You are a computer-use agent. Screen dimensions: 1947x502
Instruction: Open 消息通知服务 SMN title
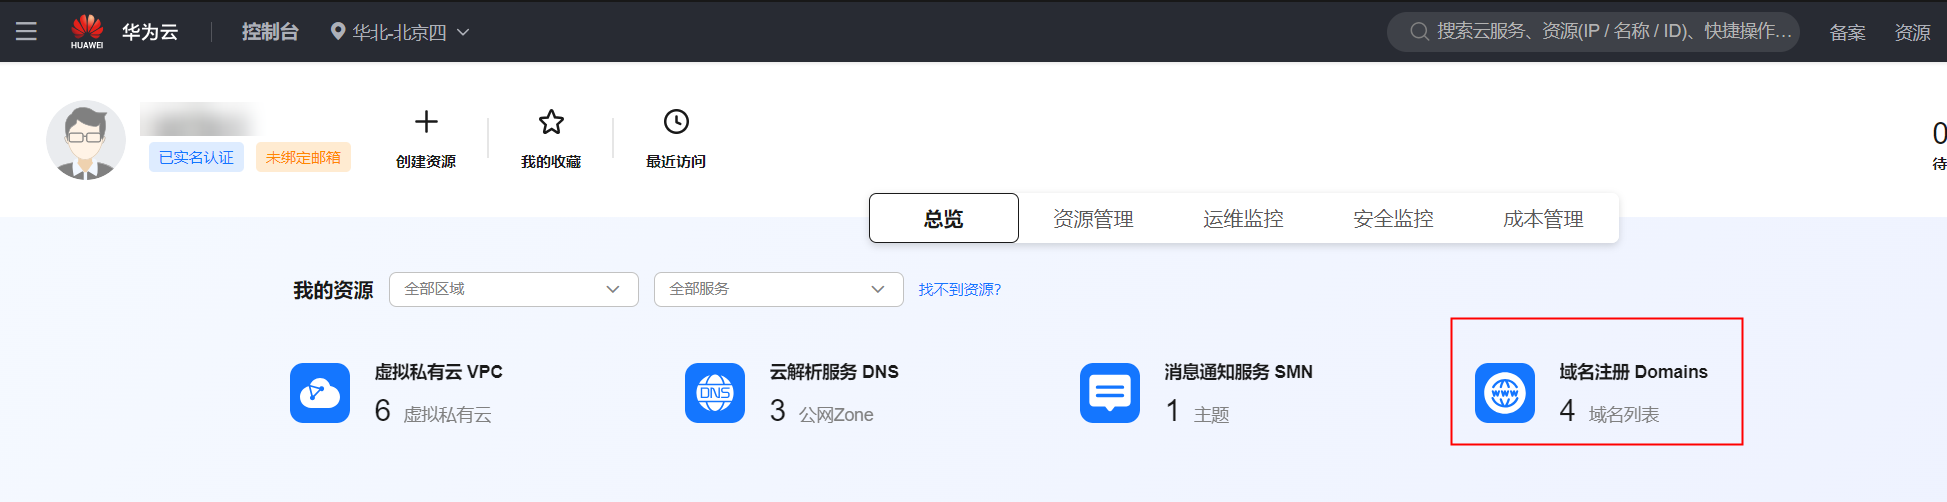pos(1238,372)
